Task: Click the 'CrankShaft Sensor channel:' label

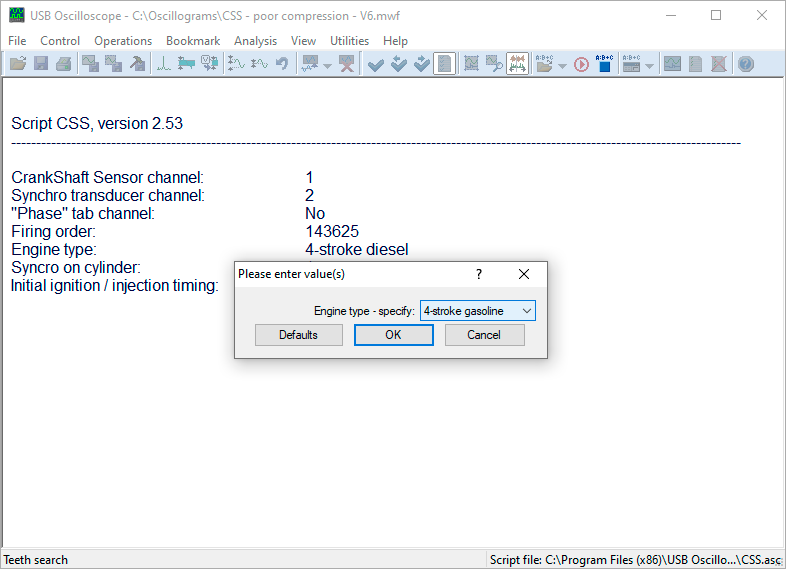Action: 107,177
